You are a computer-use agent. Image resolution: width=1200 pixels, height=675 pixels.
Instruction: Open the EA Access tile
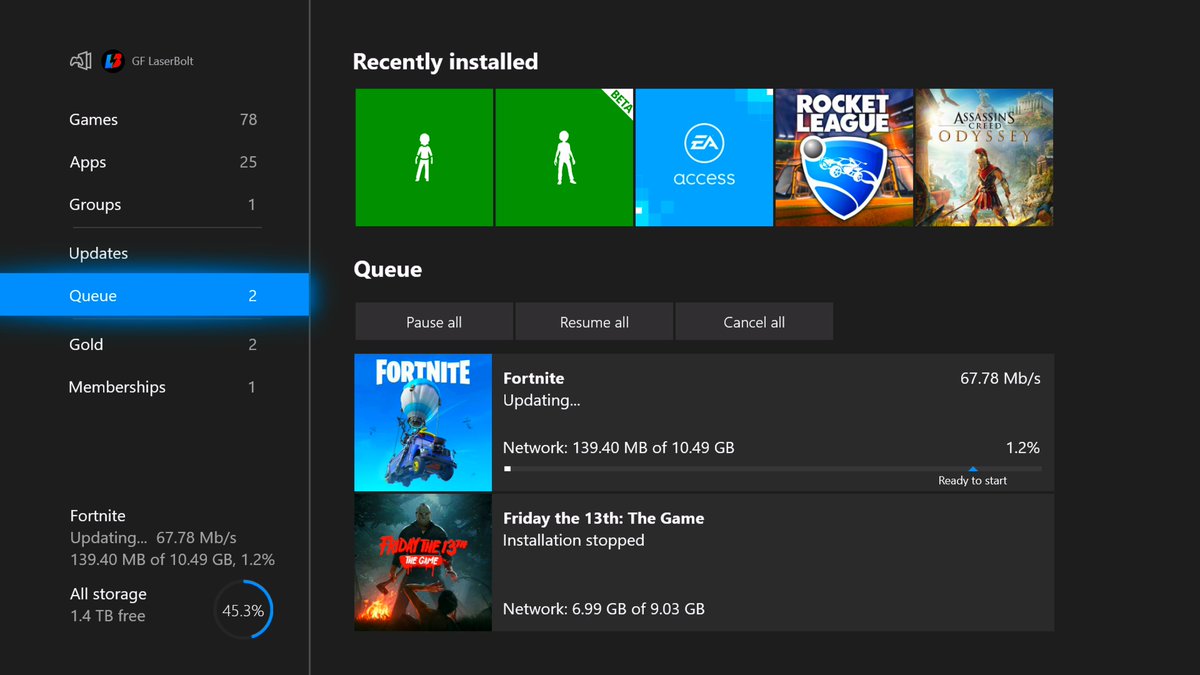(704, 157)
